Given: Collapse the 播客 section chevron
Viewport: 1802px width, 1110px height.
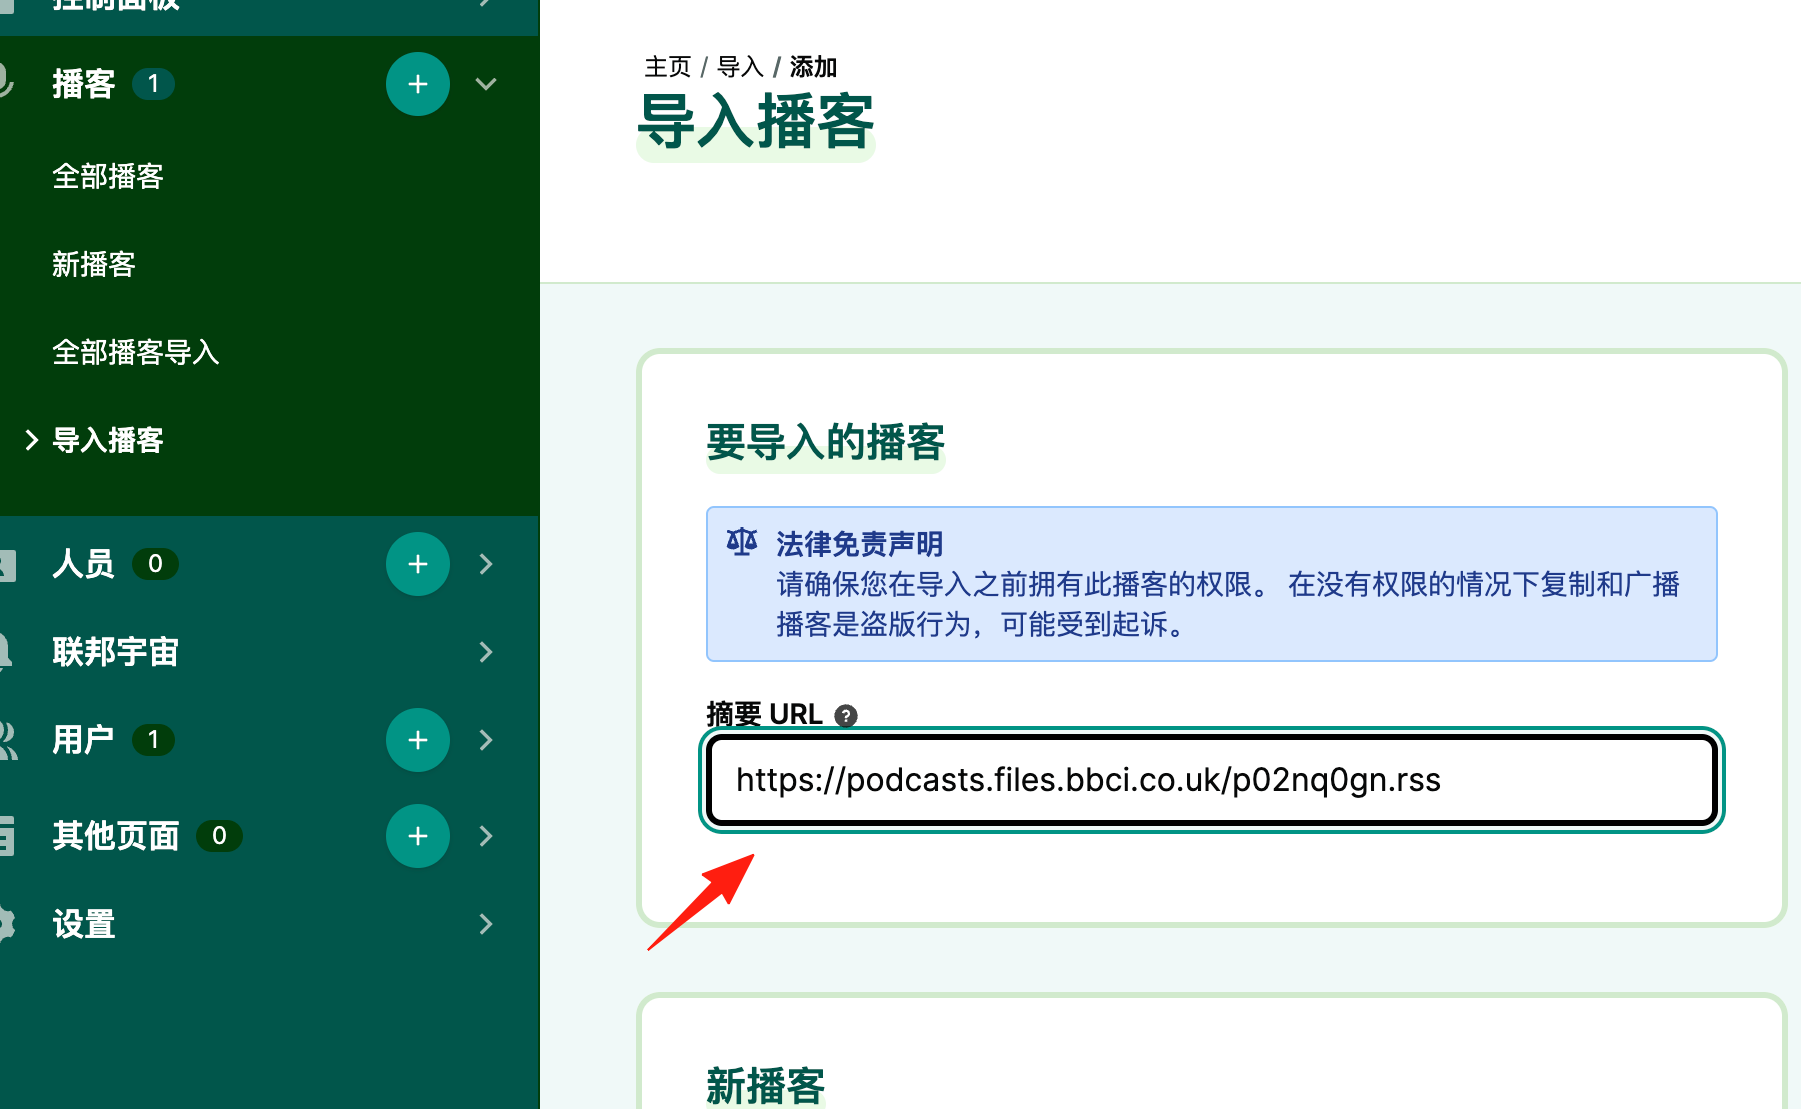Looking at the screenshot, I should (486, 84).
